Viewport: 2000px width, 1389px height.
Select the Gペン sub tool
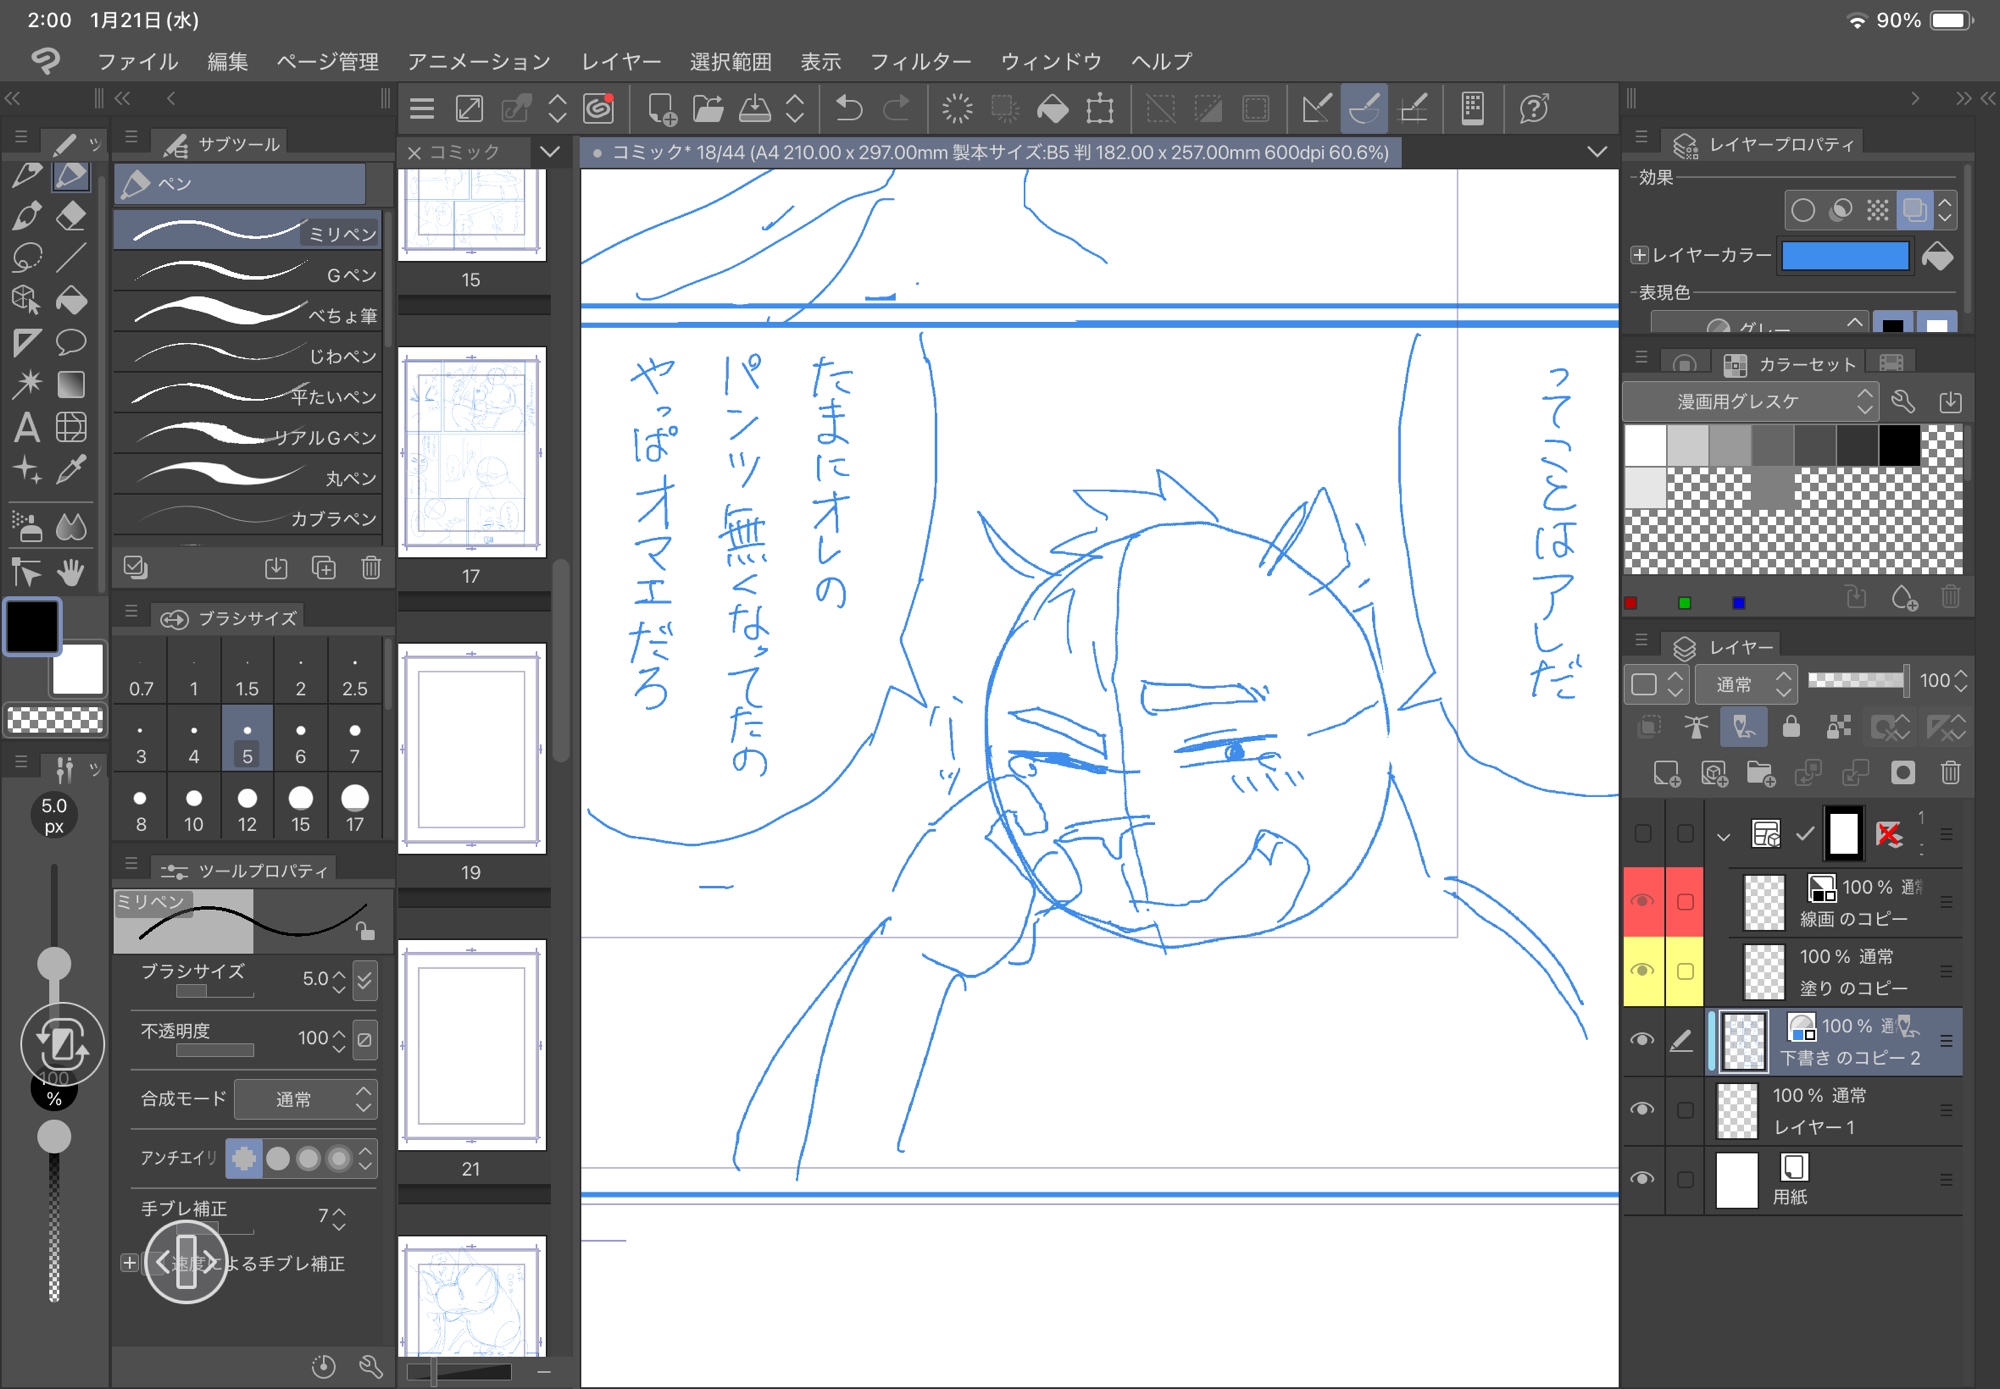click(x=248, y=274)
